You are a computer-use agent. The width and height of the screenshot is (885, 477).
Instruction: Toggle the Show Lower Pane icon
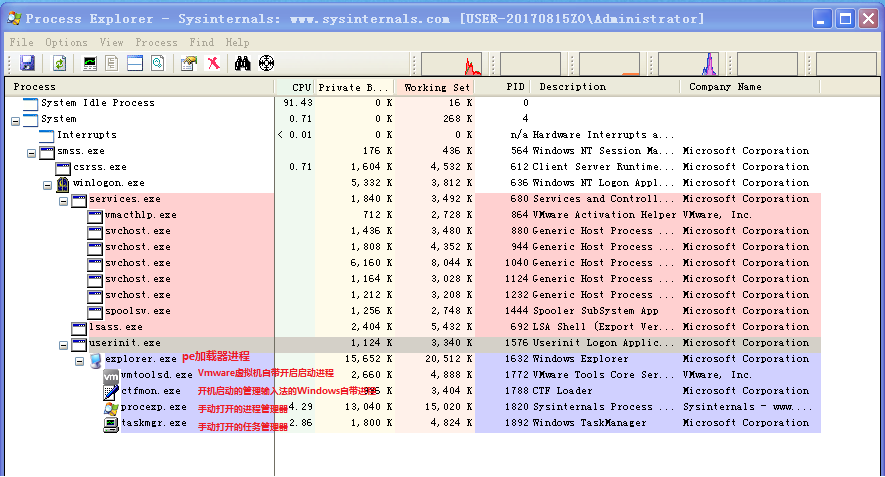(x=135, y=63)
